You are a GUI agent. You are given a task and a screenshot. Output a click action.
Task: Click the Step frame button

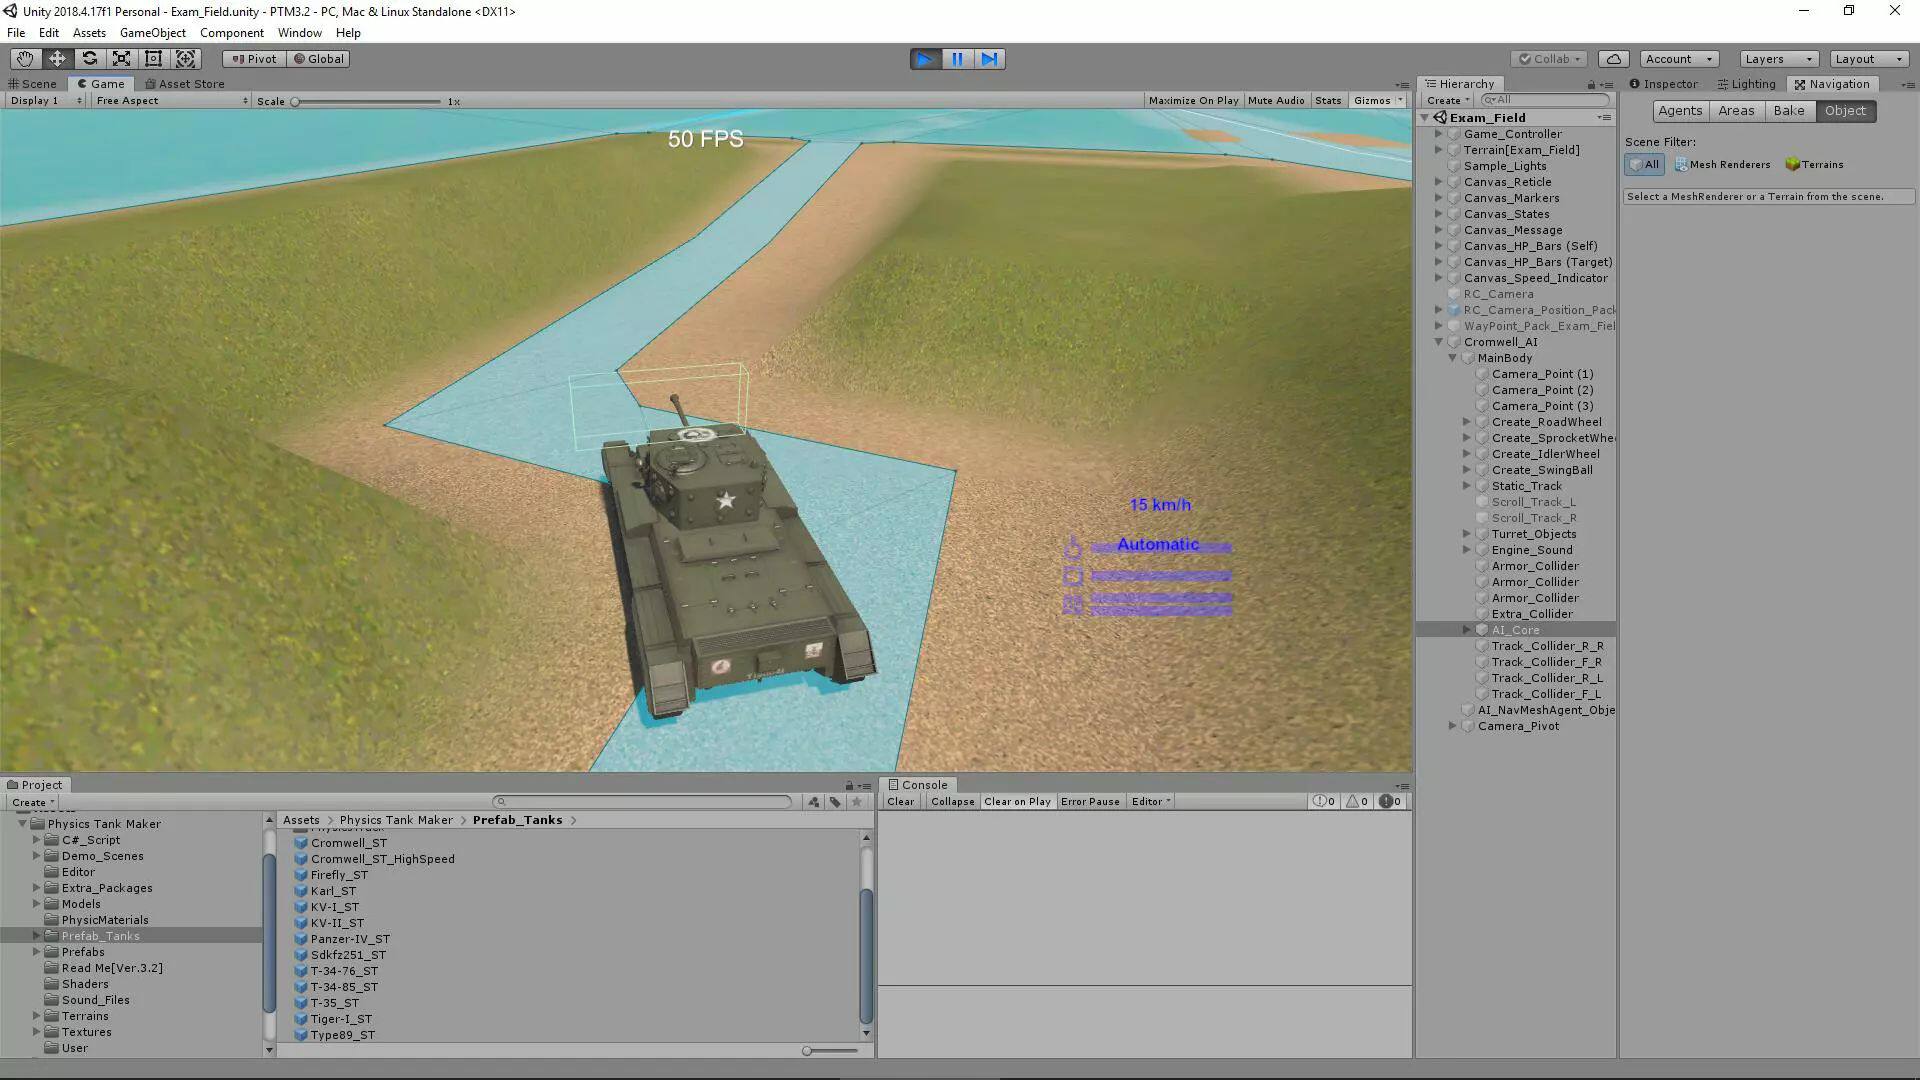tap(989, 59)
